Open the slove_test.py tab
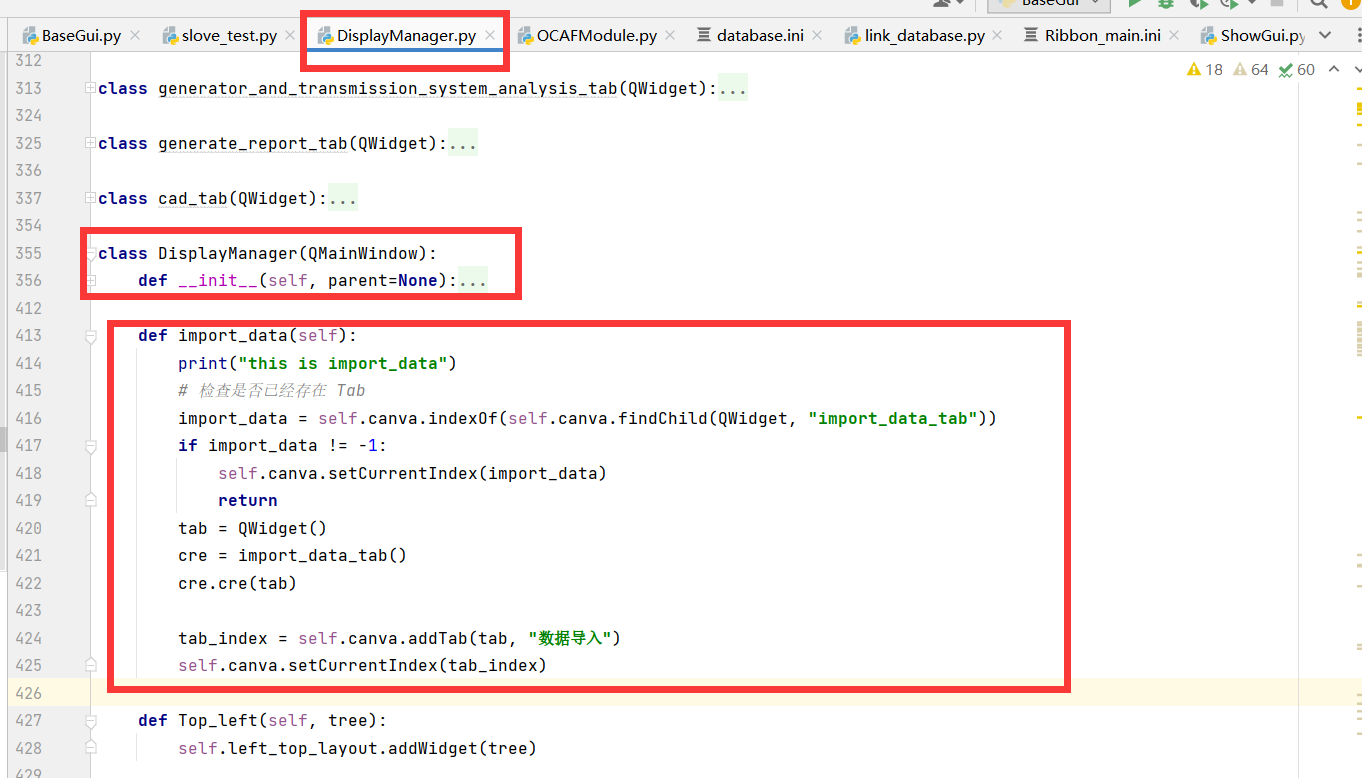Image resolution: width=1362 pixels, height=778 pixels. coord(229,35)
